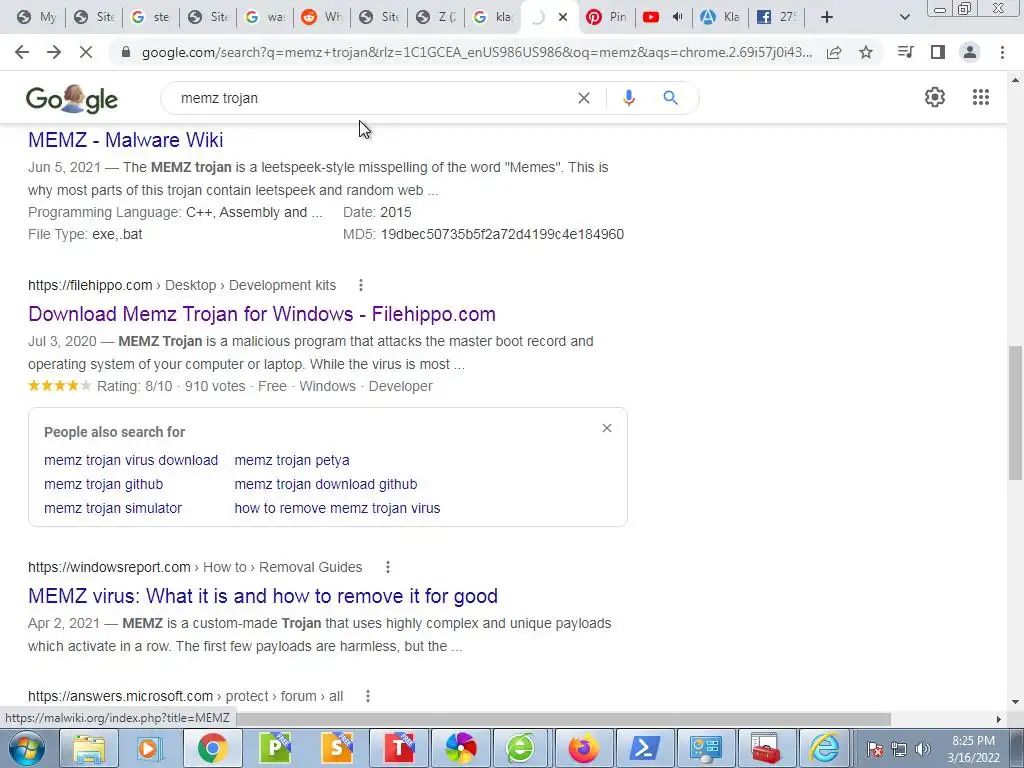The height and width of the screenshot is (768, 1024).
Task: Bookmark this page with the star icon
Action: (866, 52)
